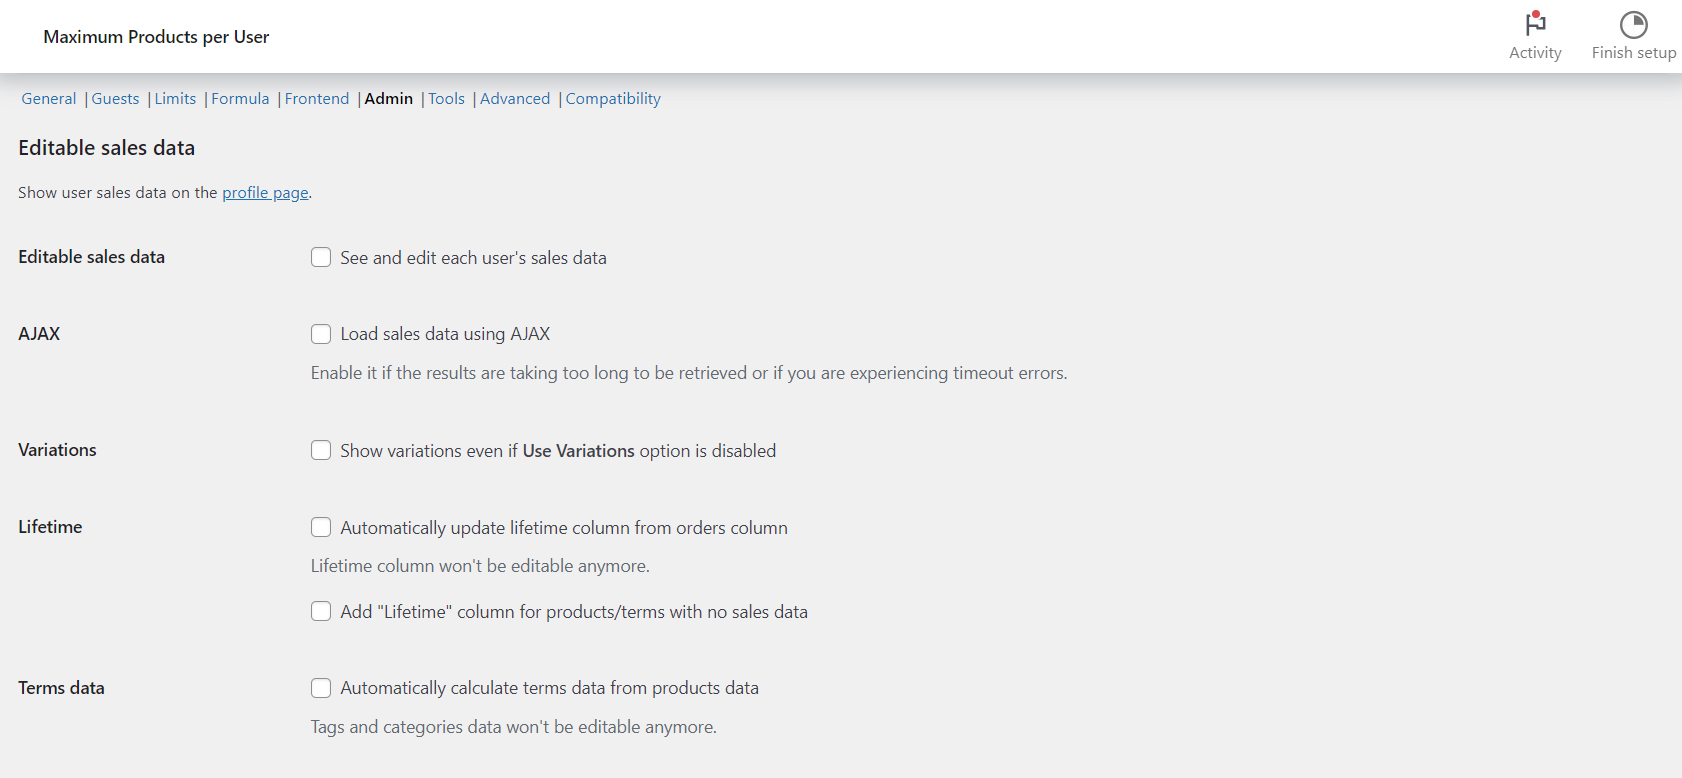The width and height of the screenshot is (1682, 778).
Task: Check Load sales data using AJAX
Action: tap(321, 334)
